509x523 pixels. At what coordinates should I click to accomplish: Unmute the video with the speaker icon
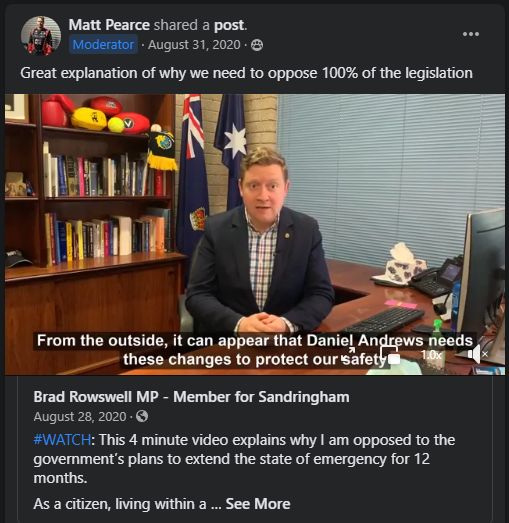pos(478,354)
